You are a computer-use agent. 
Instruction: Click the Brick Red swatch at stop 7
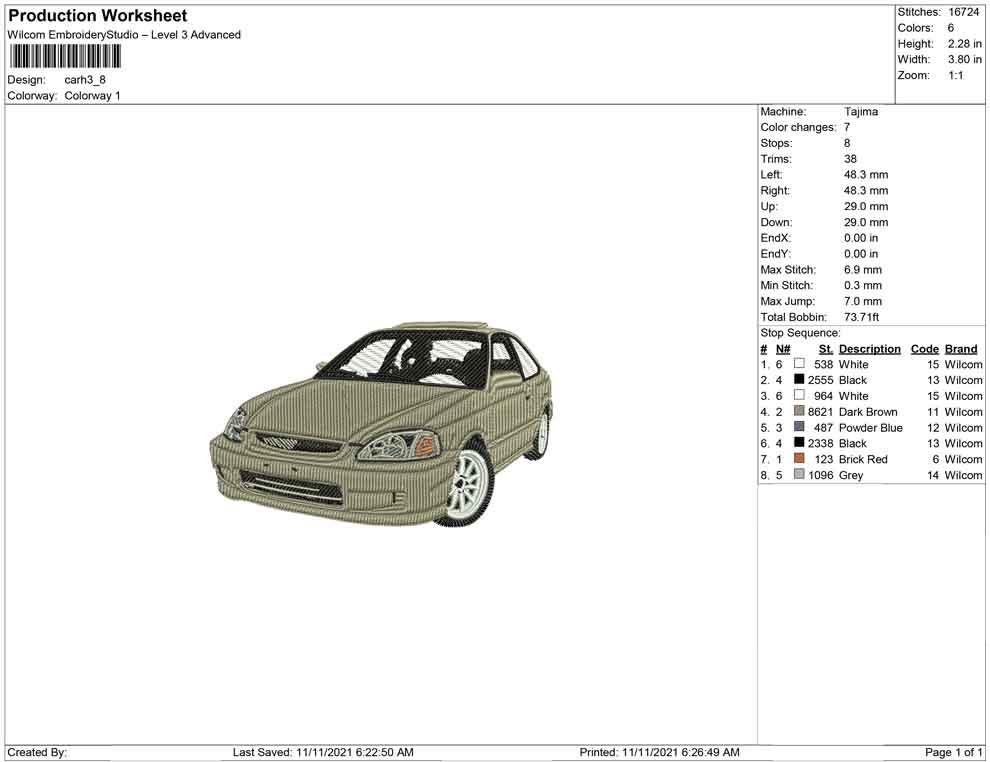pos(798,459)
